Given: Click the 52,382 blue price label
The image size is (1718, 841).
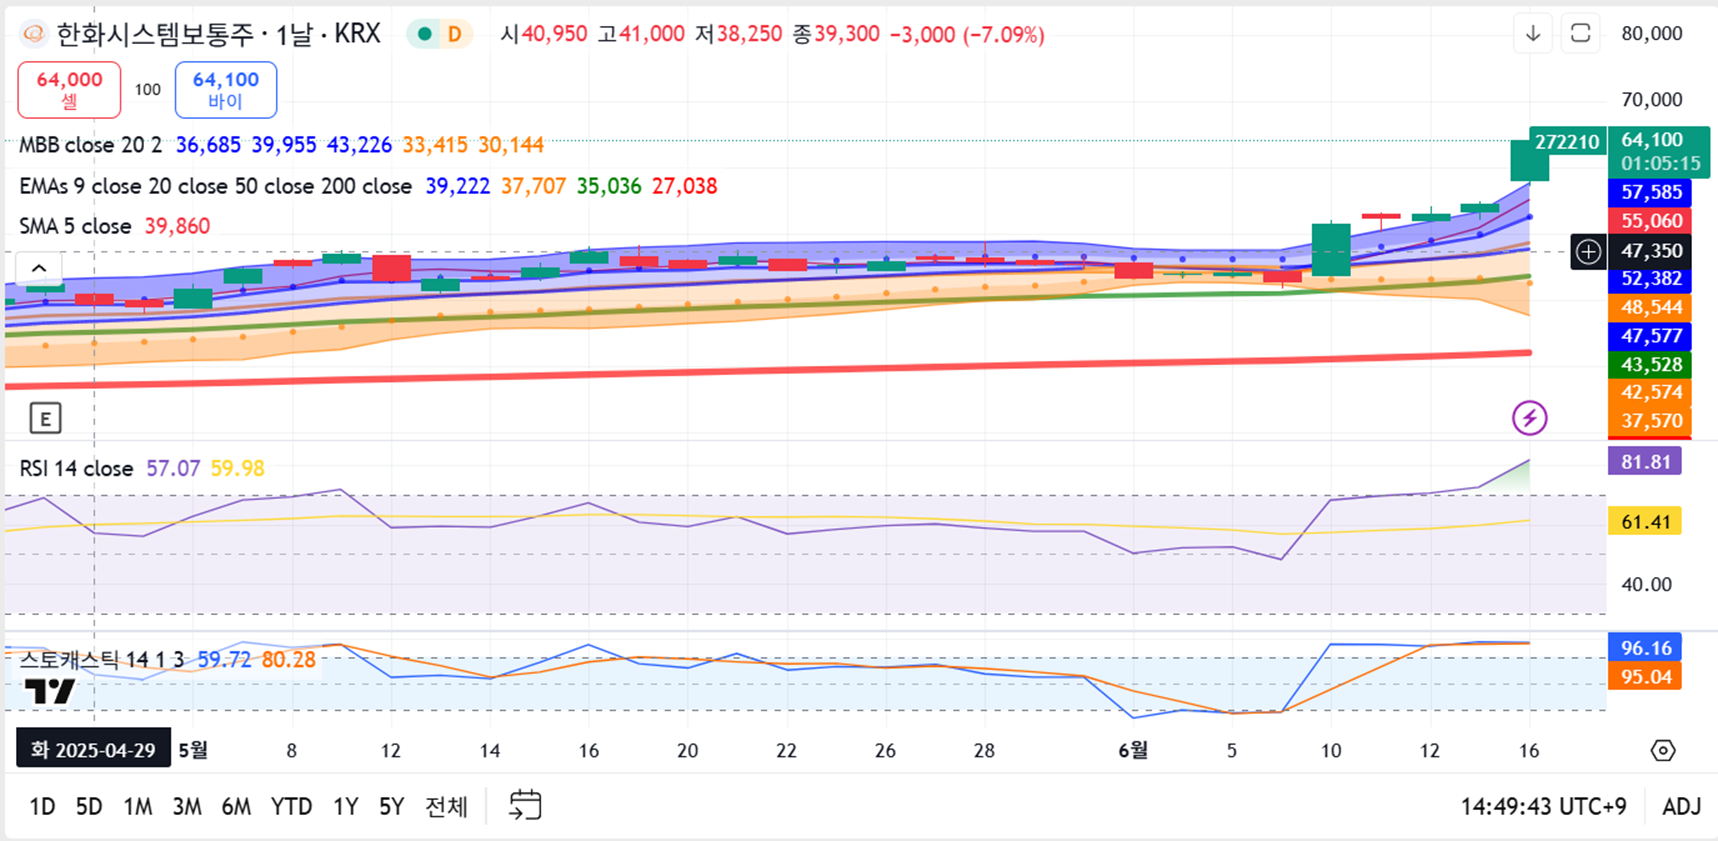Looking at the screenshot, I should [x=1651, y=278].
